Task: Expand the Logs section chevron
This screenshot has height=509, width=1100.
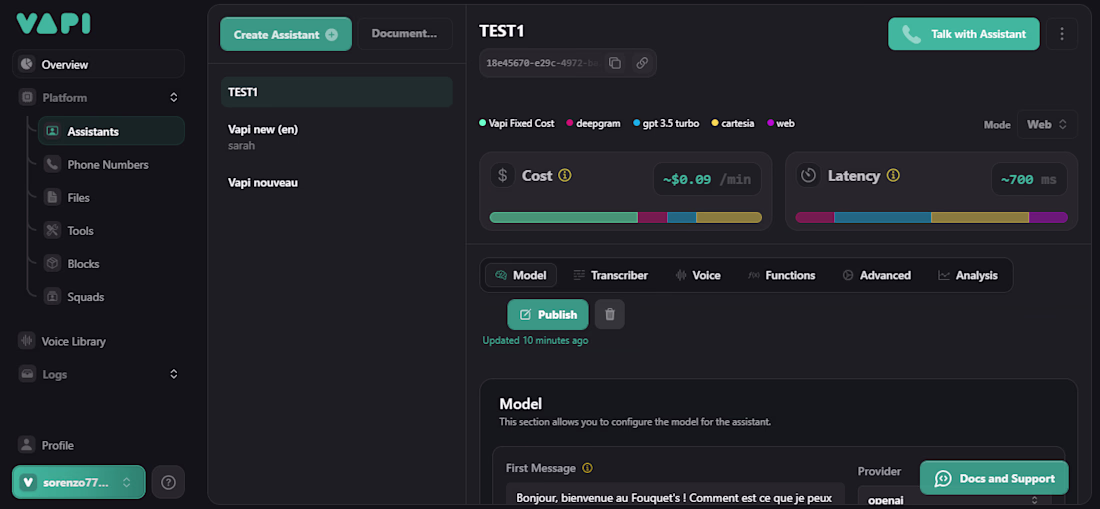Action: coord(174,374)
